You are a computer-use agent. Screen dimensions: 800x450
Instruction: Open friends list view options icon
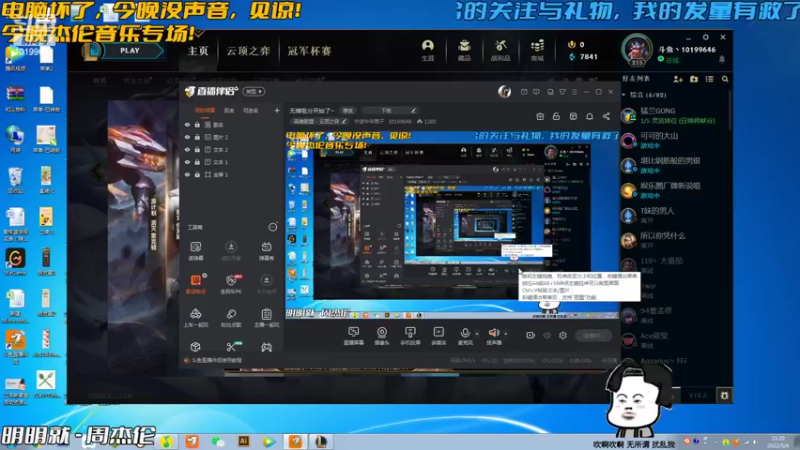click(709, 79)
